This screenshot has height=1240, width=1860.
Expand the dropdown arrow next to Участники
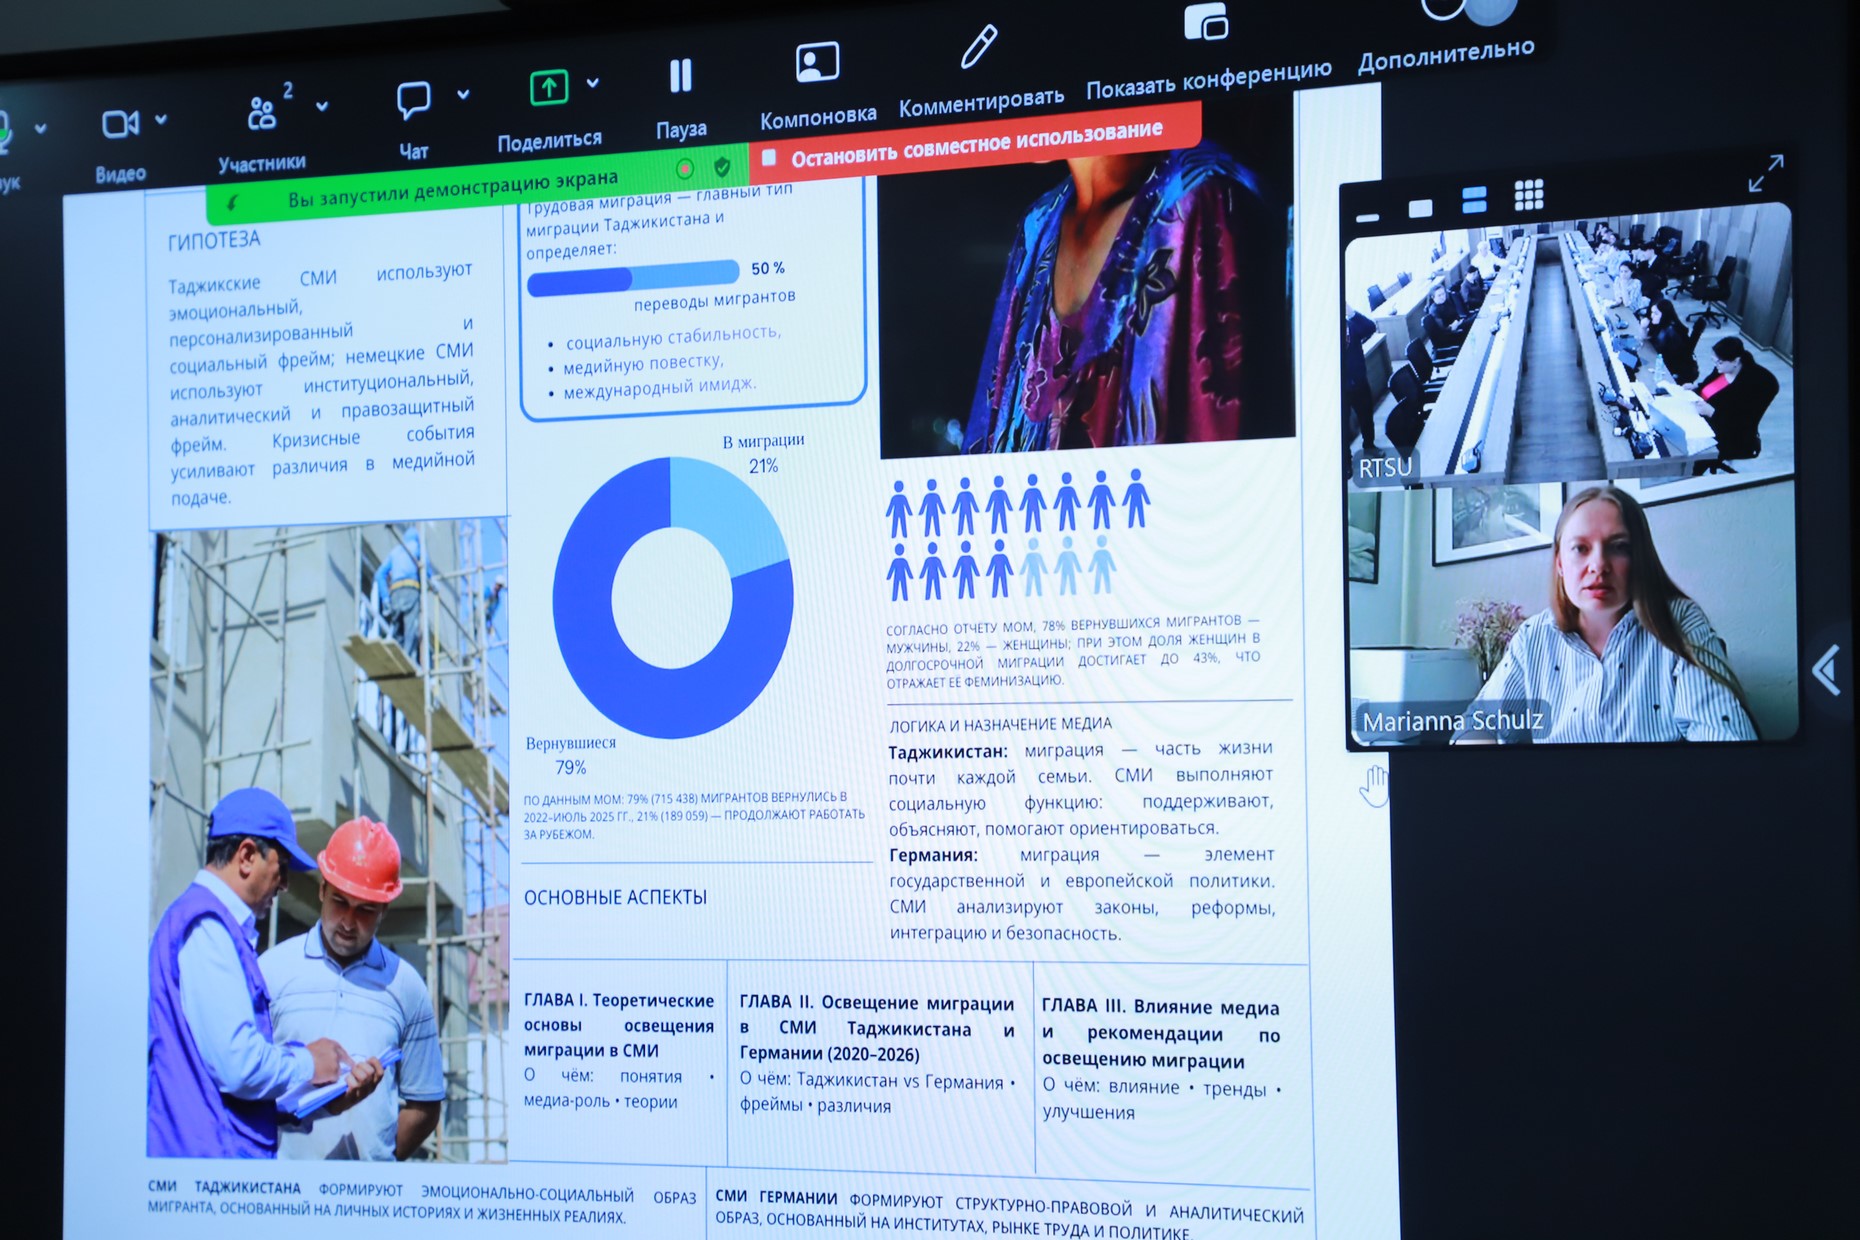click(x=322, y=106)
